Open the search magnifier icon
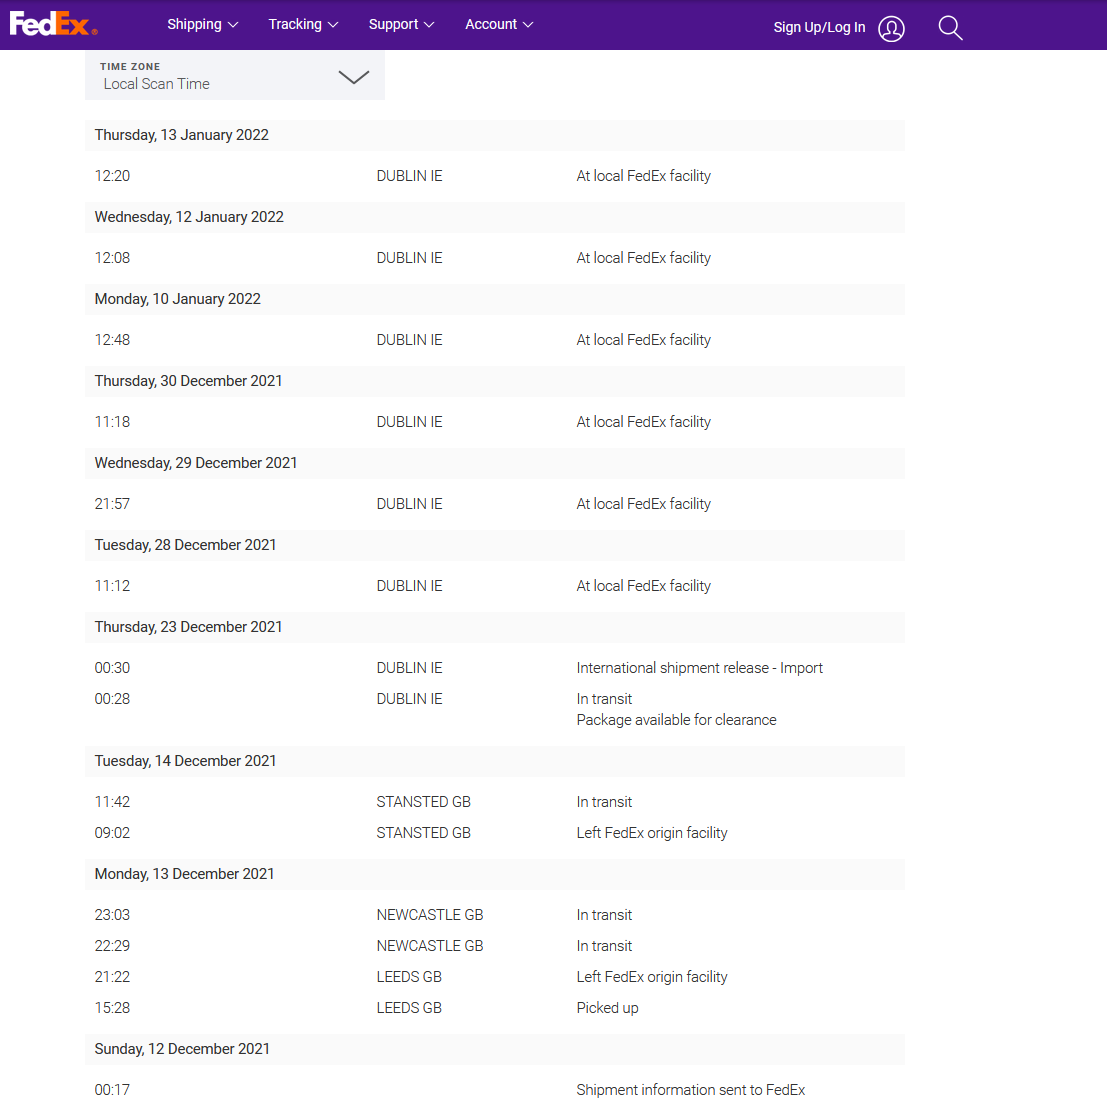Image resolution: width=1107 pixels, height=1119 pixels. [950, 28]
